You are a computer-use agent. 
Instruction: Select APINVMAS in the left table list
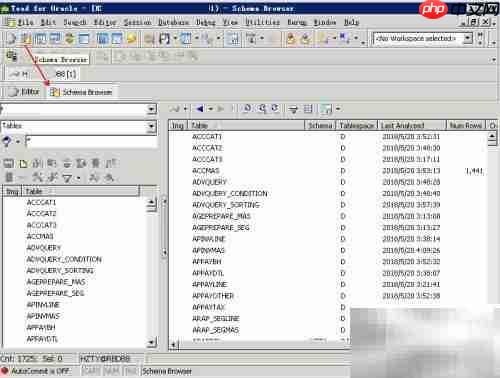(43, 316)
